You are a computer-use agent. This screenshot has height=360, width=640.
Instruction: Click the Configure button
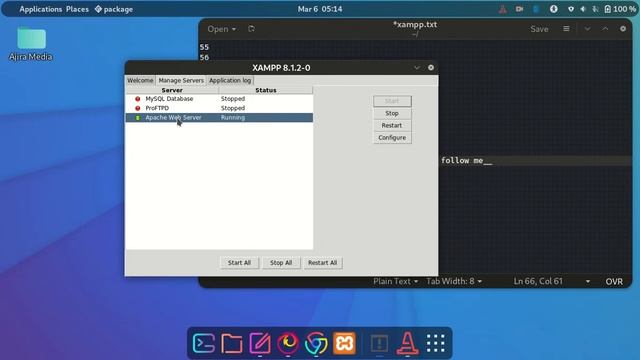click(x=392, y=138)
